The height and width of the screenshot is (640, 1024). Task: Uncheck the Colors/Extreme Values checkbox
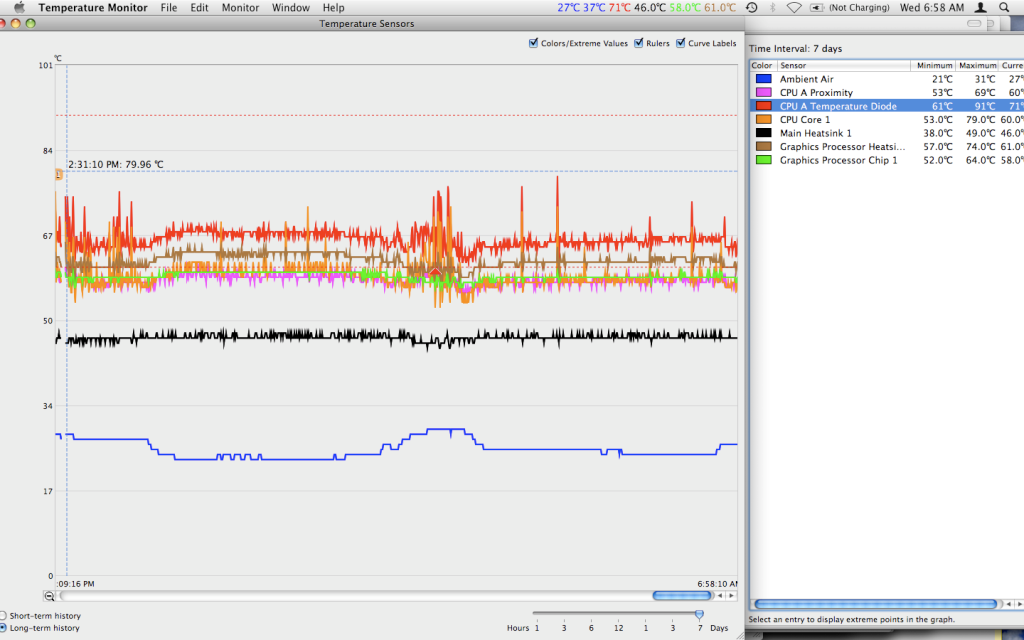534,43
